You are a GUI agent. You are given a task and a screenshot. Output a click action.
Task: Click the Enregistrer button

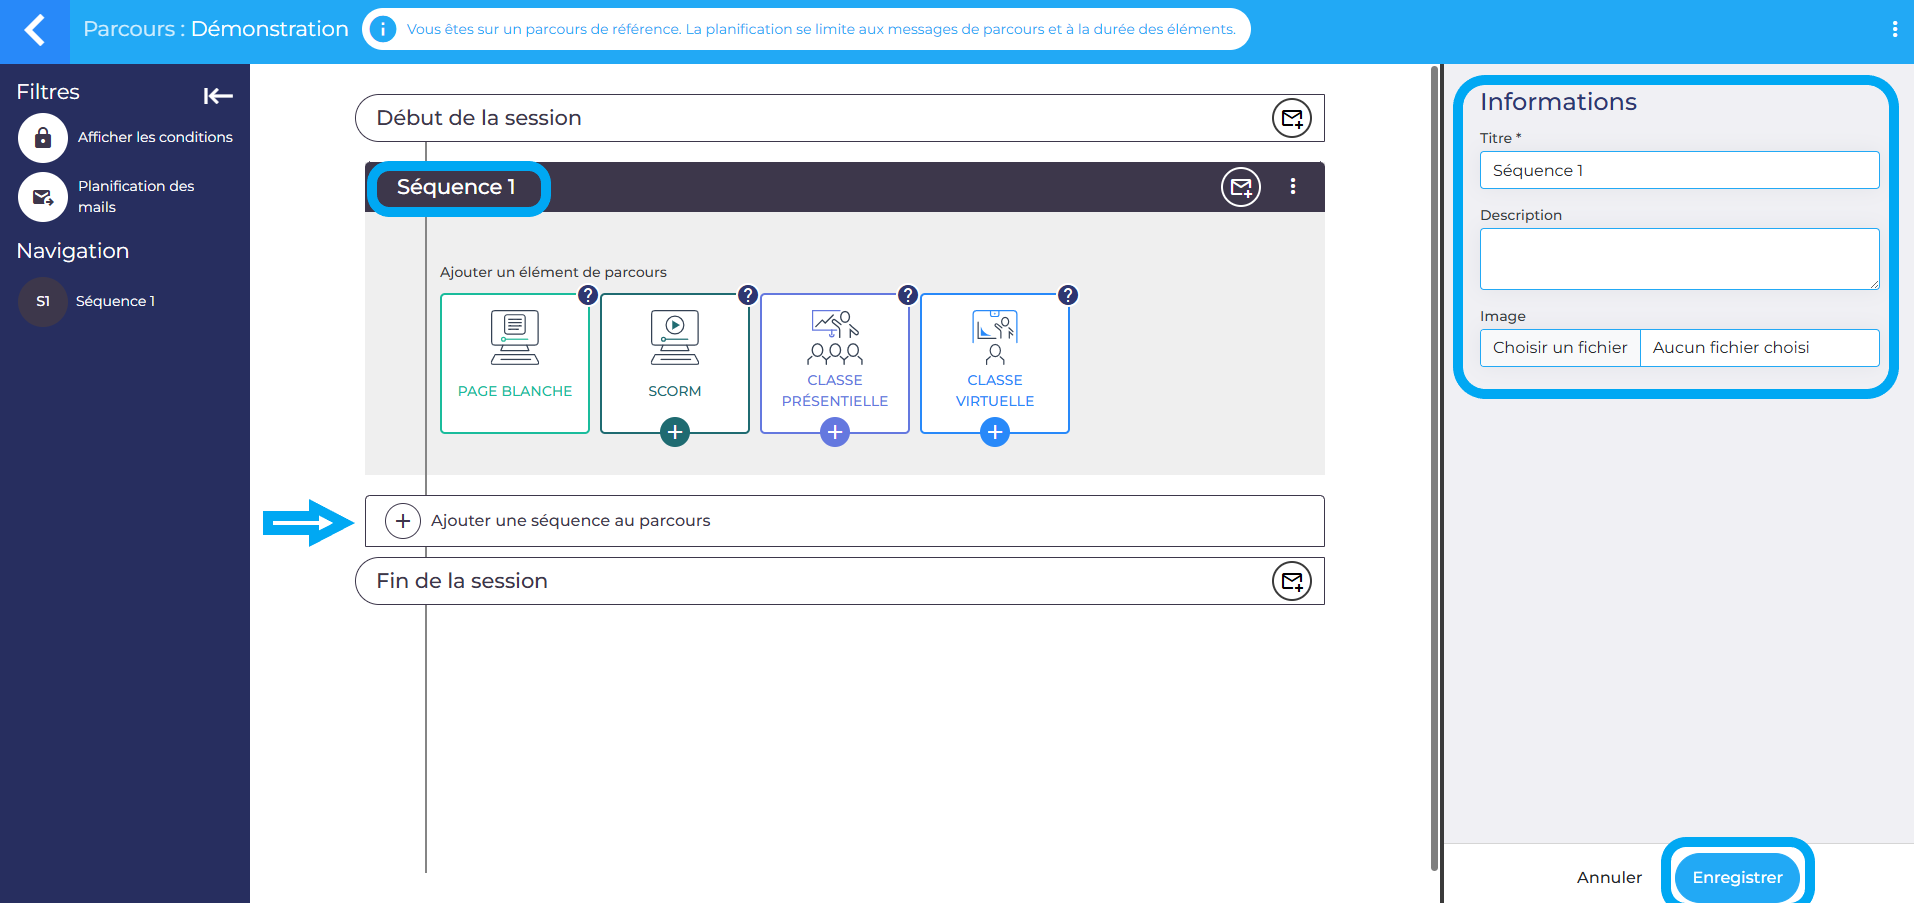click(x=1737, y=877)
